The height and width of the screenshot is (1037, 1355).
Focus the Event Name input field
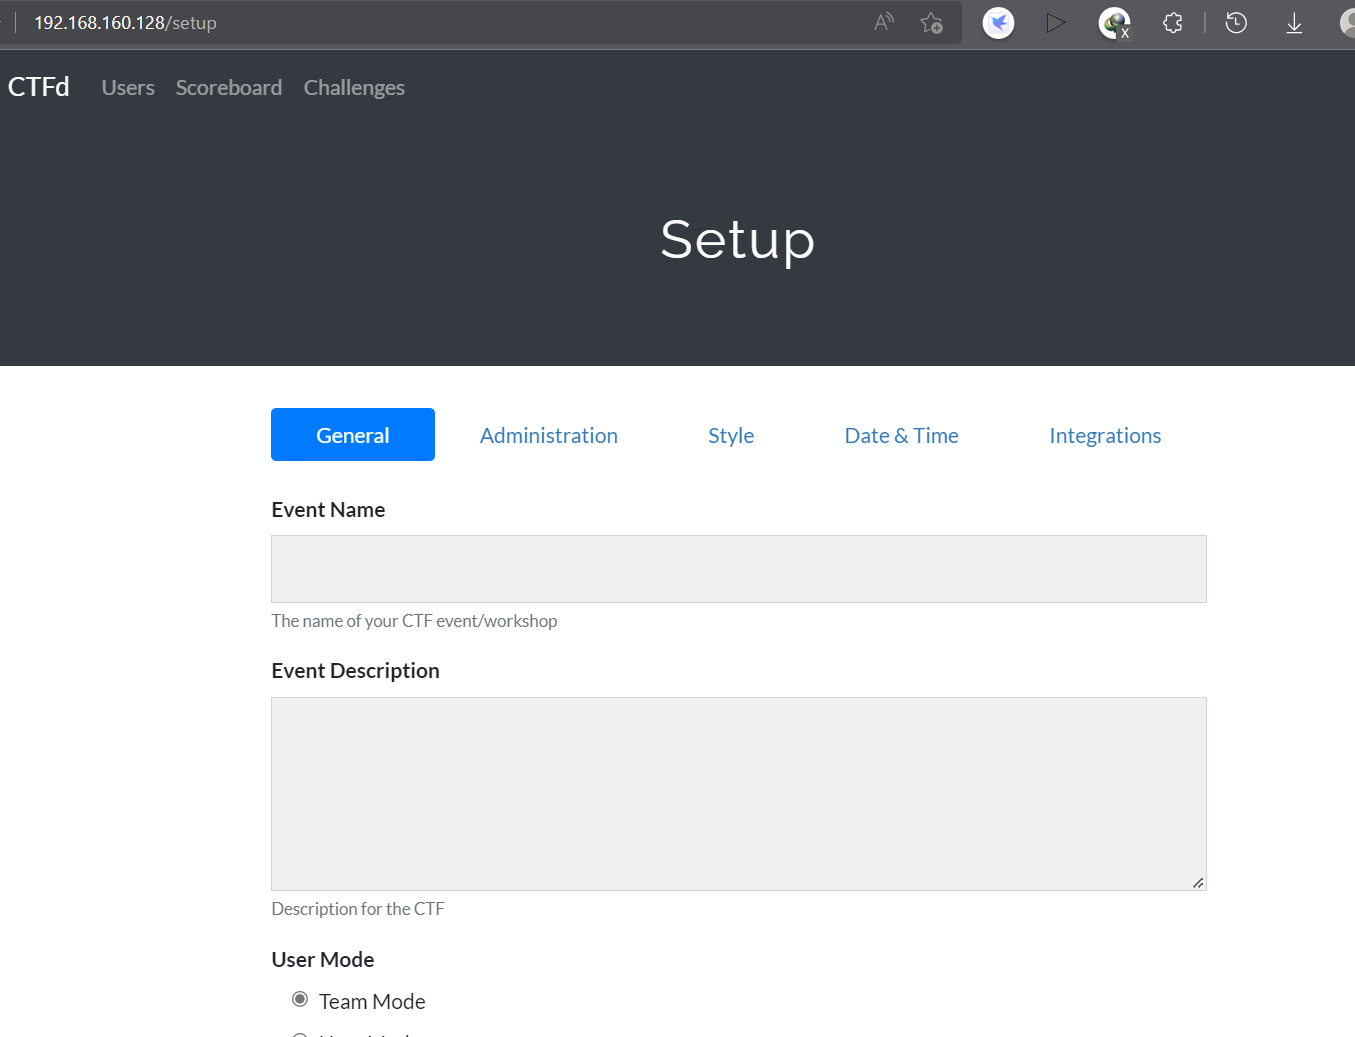point(738,569)
